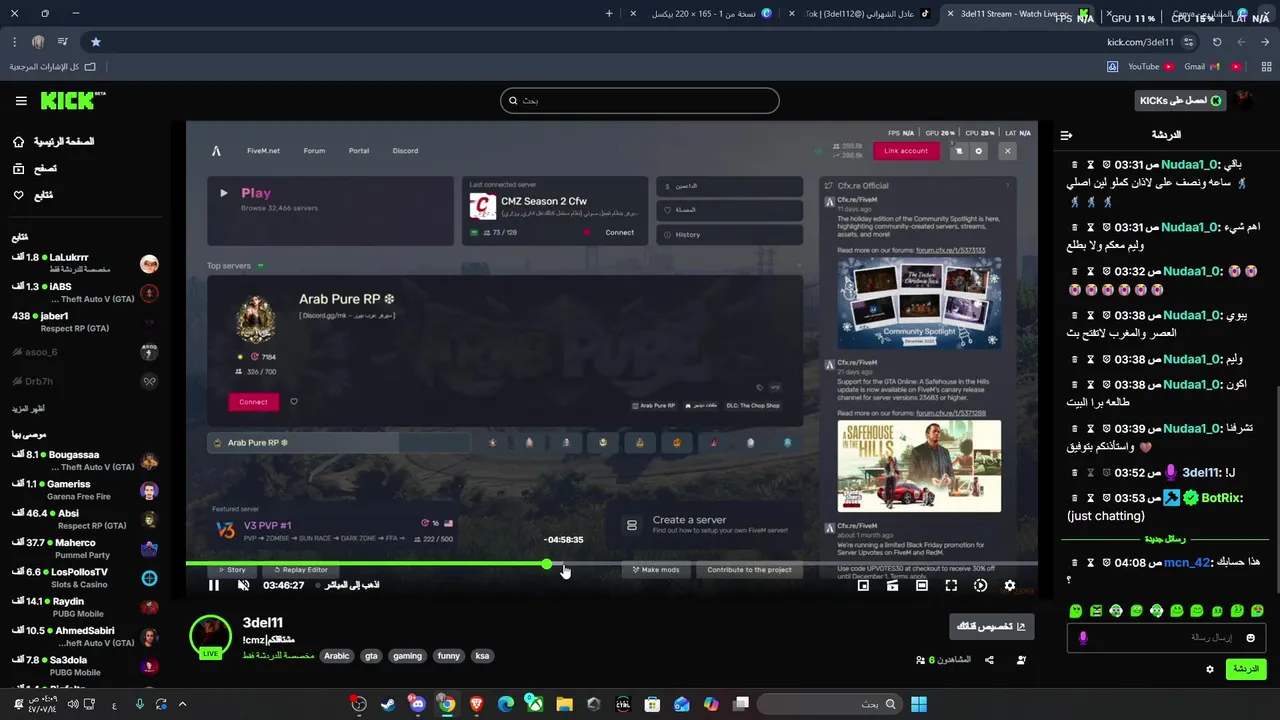Click the purple microphone icon in chat
The width and height of the screenshot is (1280, 720).
point(1082,637)
